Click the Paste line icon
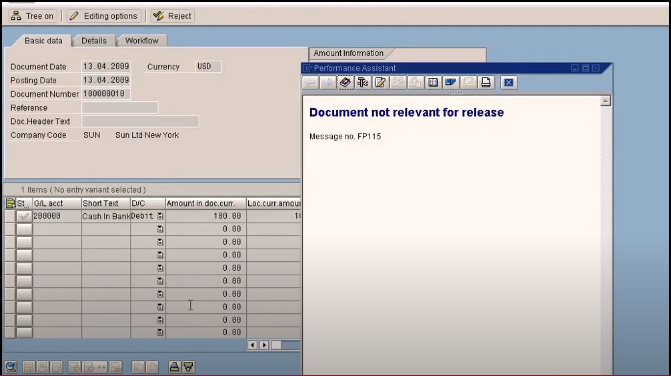 point(152,367)
